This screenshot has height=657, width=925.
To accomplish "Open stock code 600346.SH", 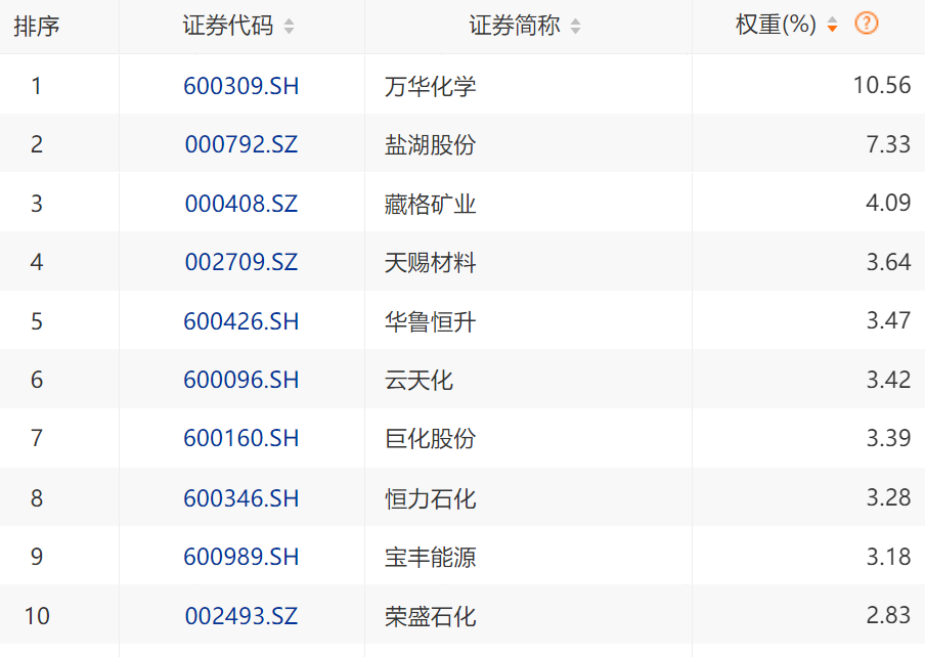I will click(241, 498).
